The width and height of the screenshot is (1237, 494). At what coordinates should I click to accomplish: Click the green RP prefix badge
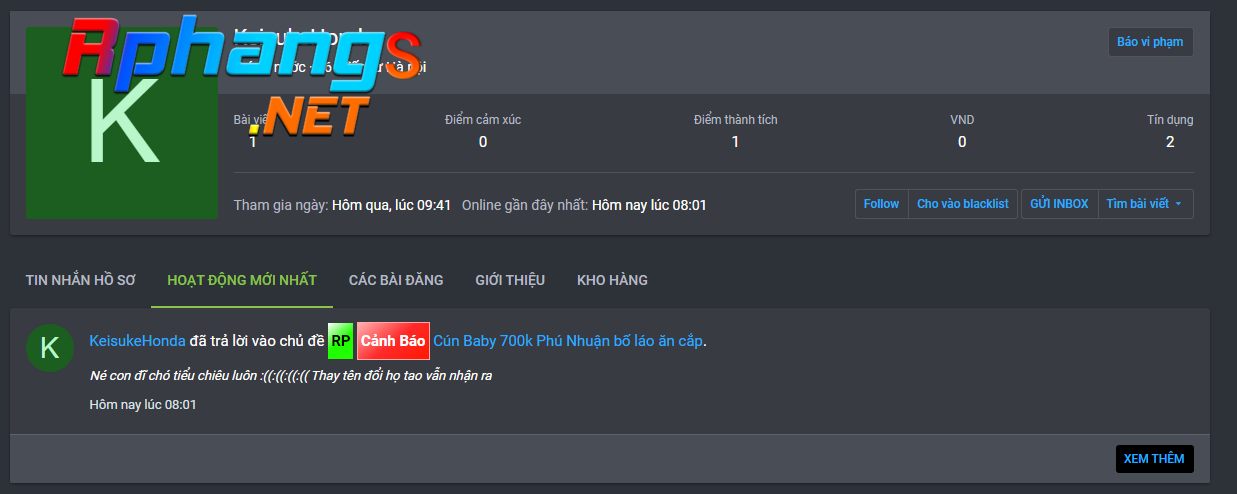[341, 341]
